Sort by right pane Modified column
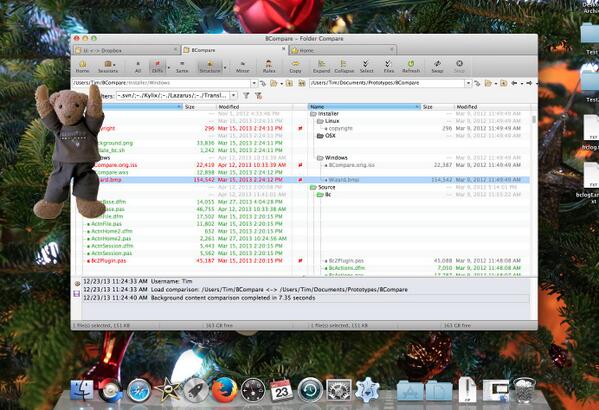This screenshot has width=599, height=410. click(492, 107)
